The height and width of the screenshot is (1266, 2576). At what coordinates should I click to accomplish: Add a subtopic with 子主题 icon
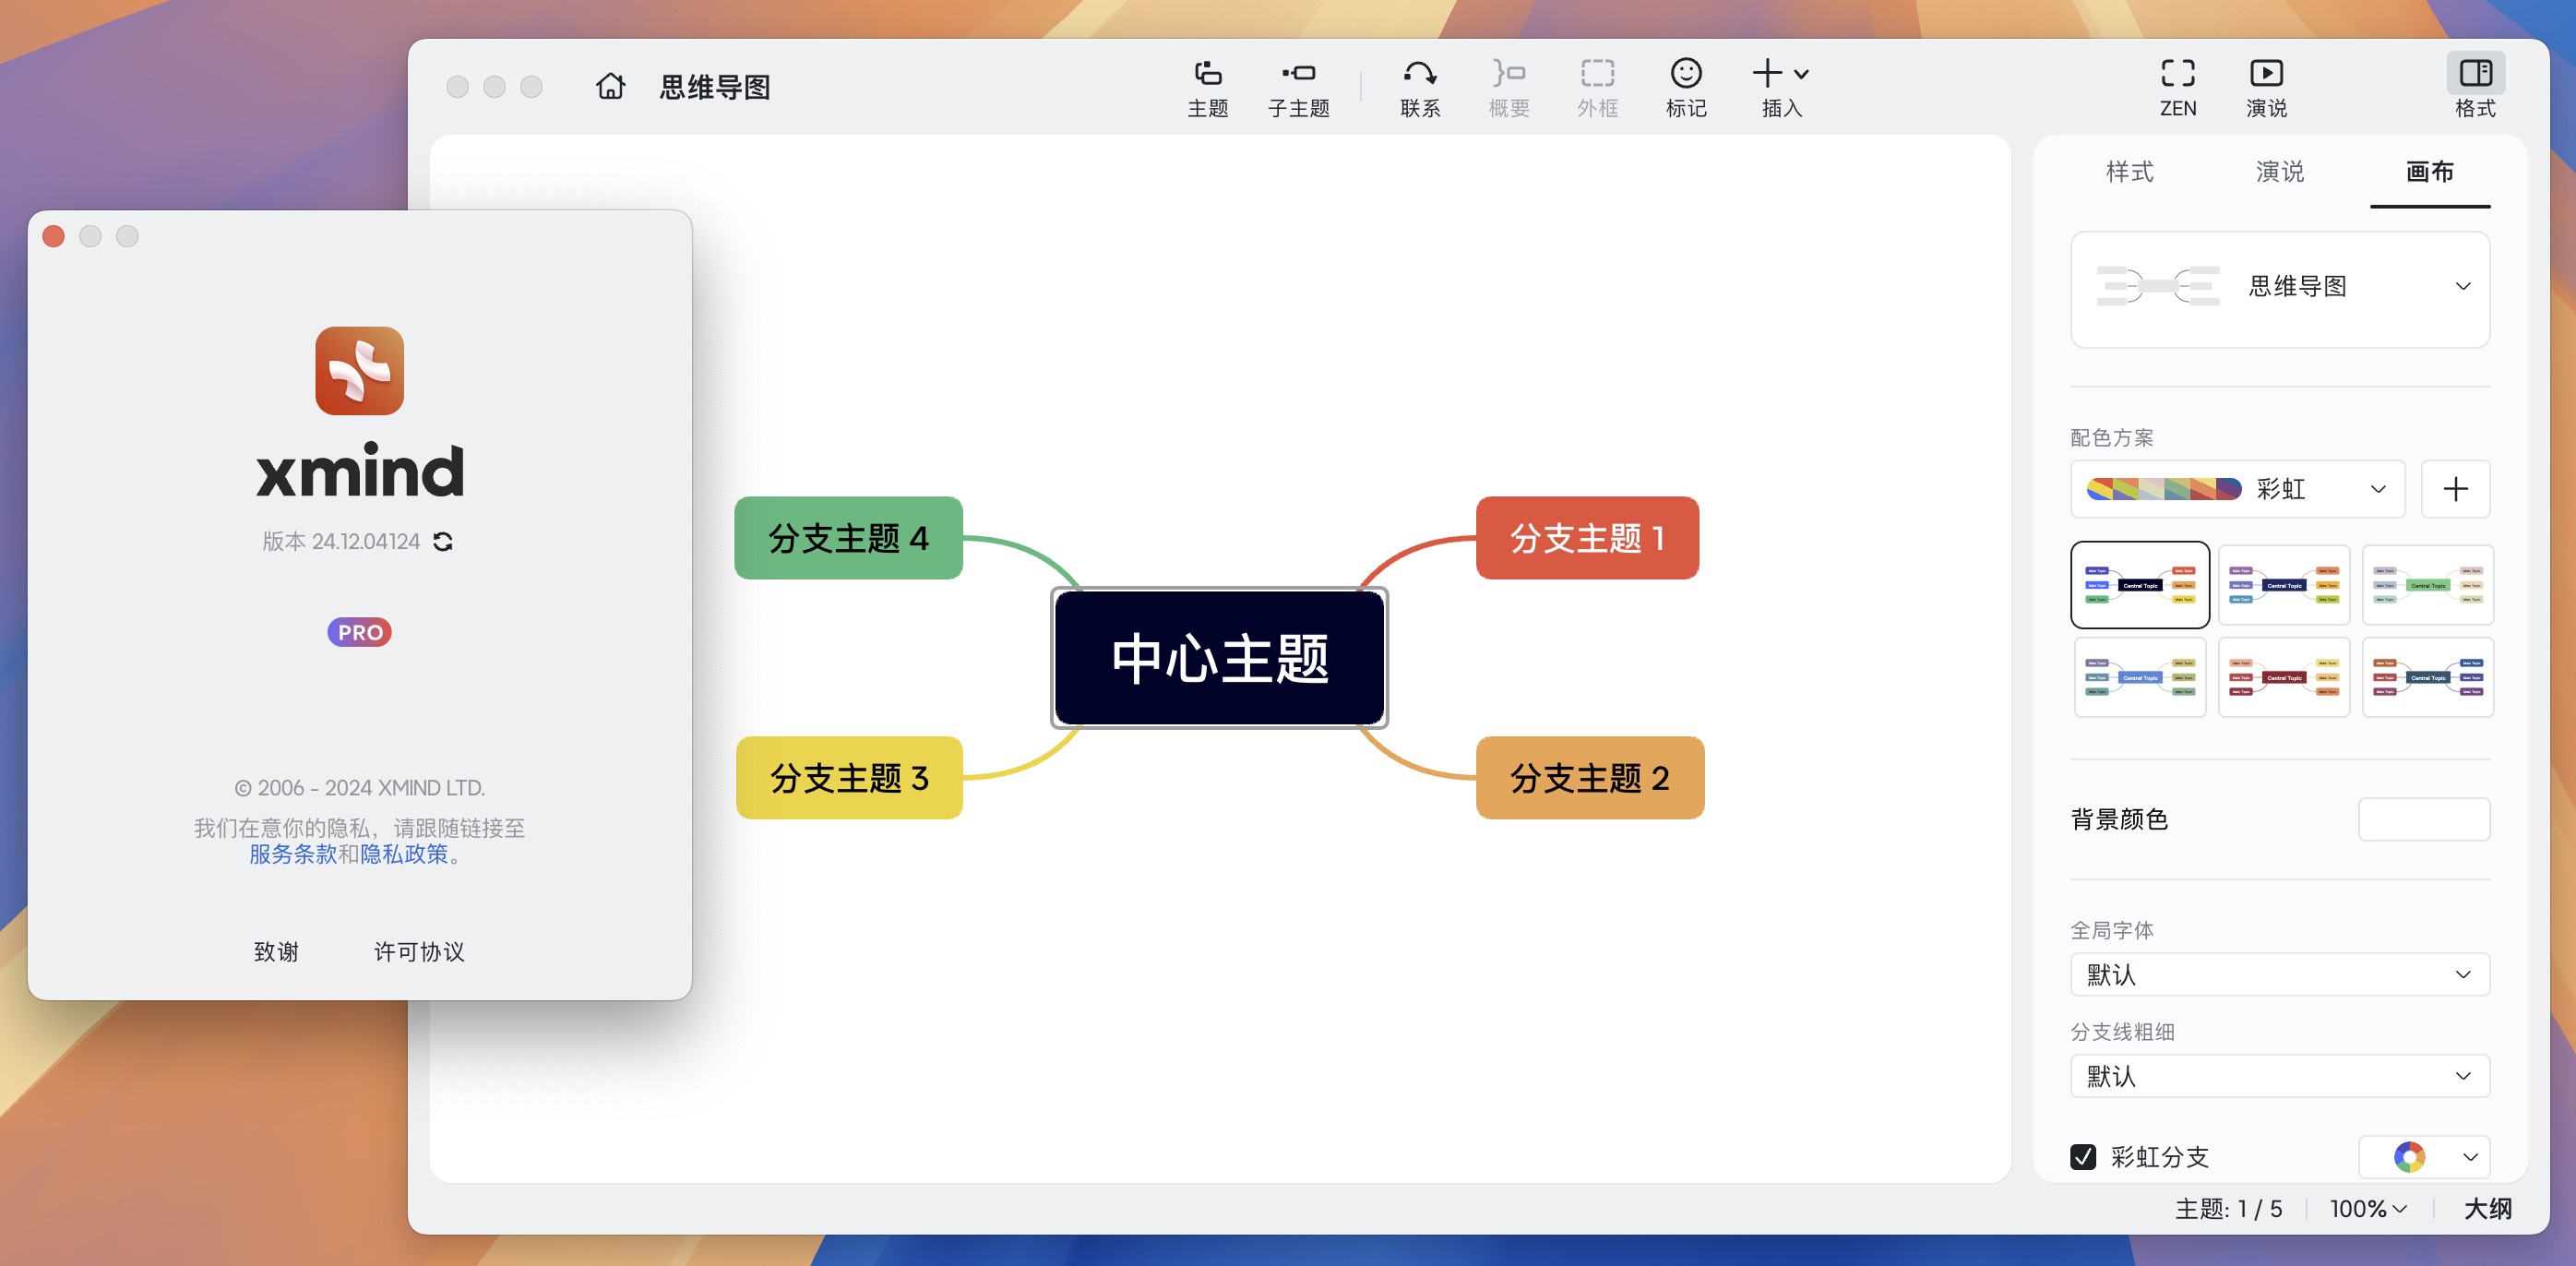point(1298,88)
